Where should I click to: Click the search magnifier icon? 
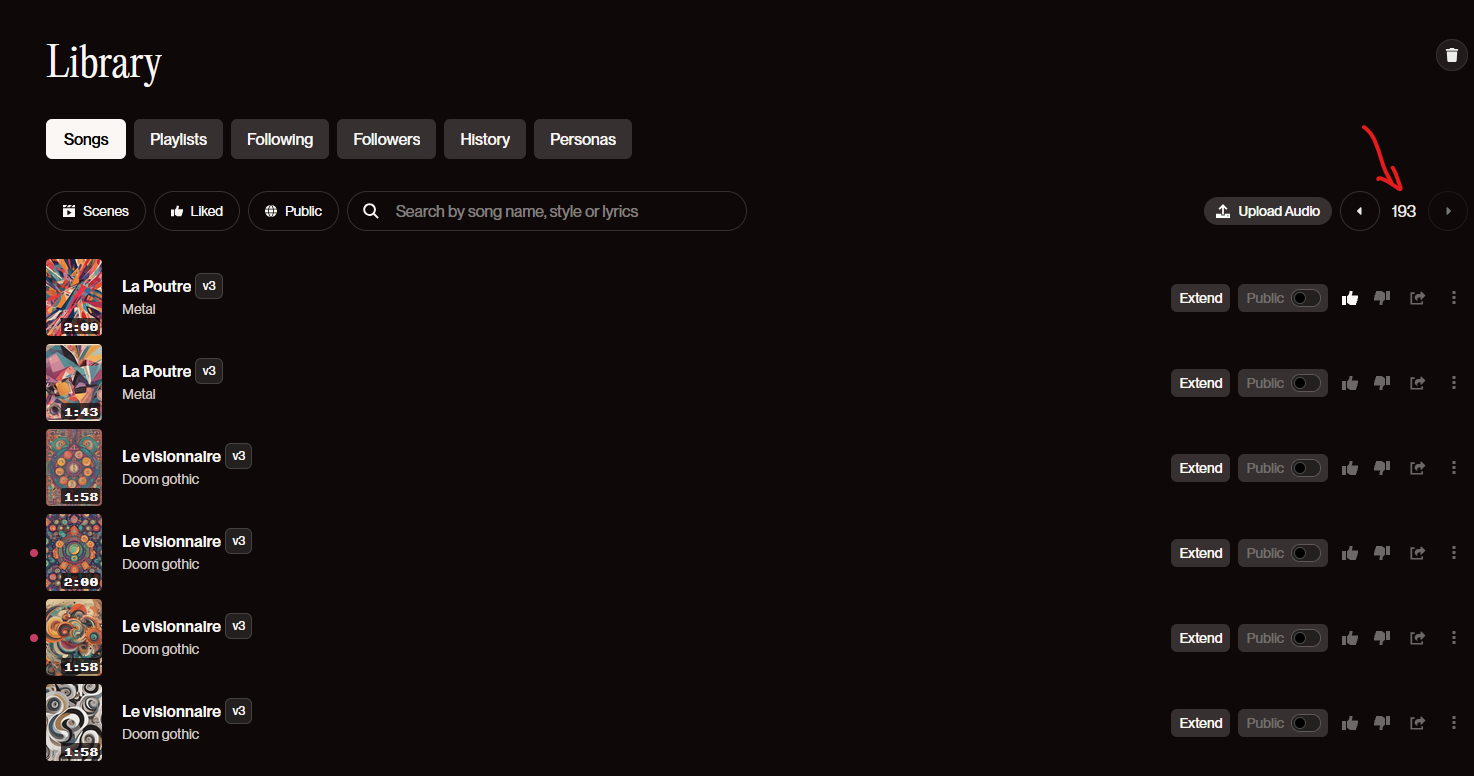371,211
